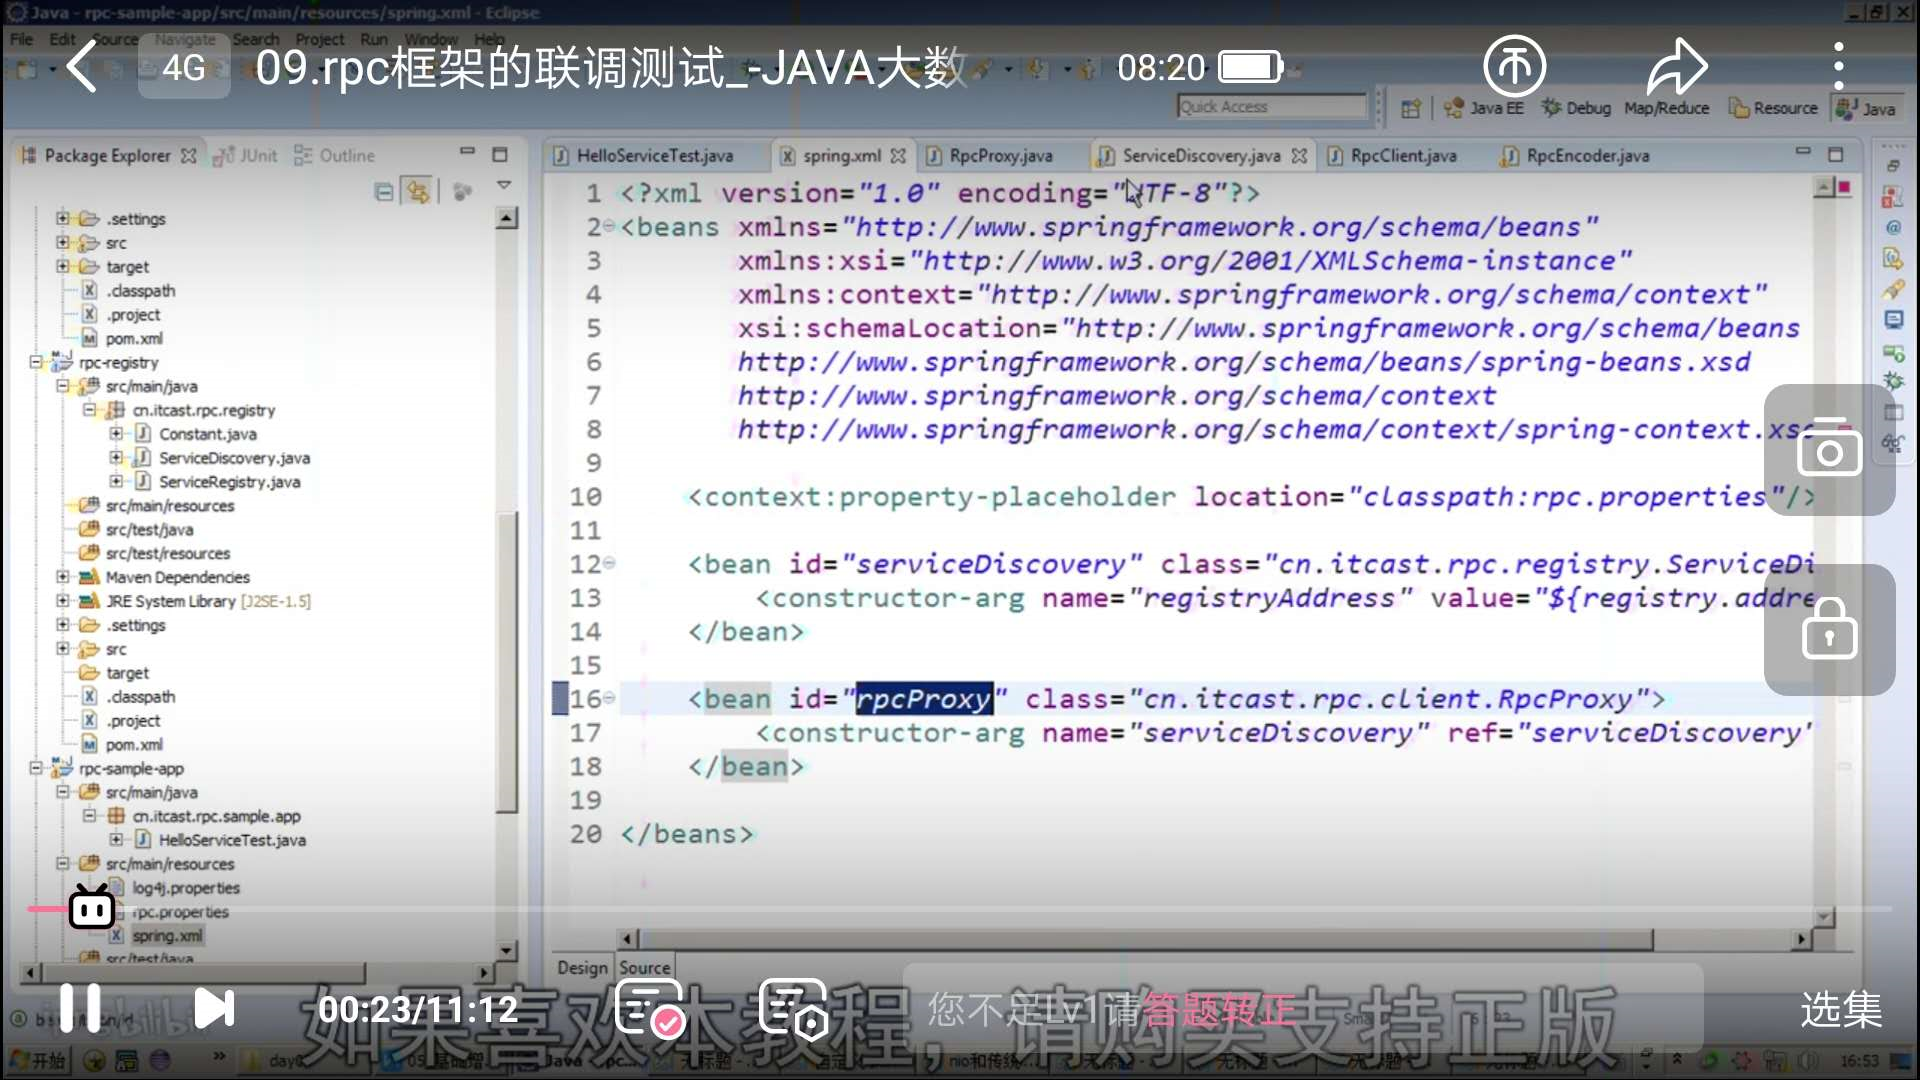Expand ServiceRegistry.java in the tree
The image size is (1920, 1080).
(x=116, y=482)
